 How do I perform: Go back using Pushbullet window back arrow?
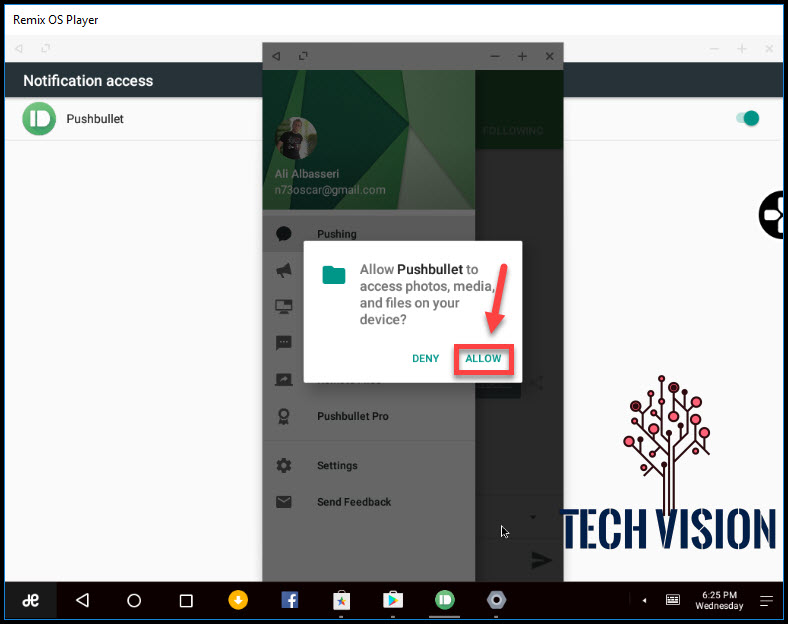[276, 56]
